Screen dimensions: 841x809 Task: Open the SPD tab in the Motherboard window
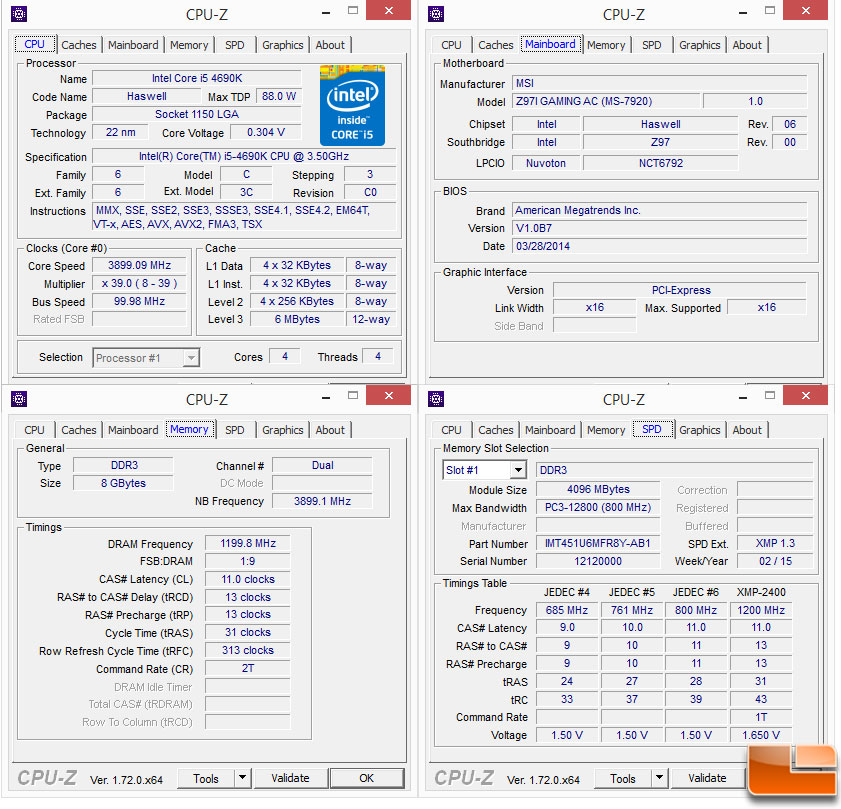click(652, 45)
